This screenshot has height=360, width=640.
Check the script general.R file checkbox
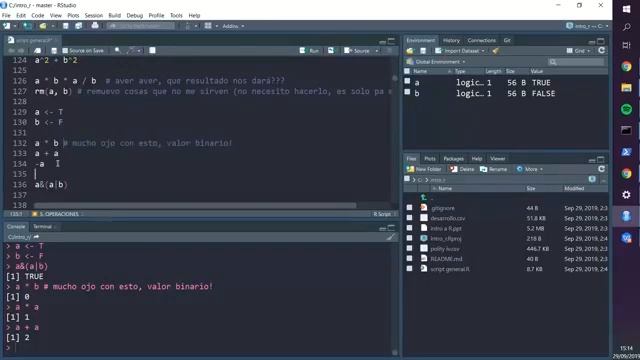click(409, 269)
